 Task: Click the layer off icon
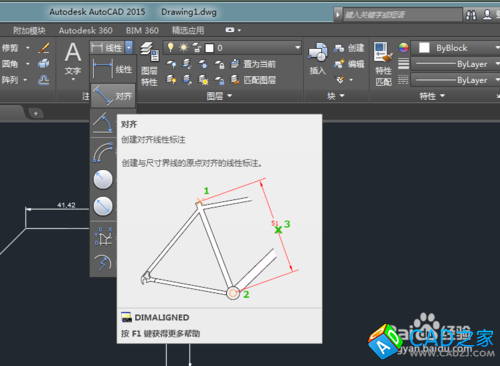click(x=171, y=64)
